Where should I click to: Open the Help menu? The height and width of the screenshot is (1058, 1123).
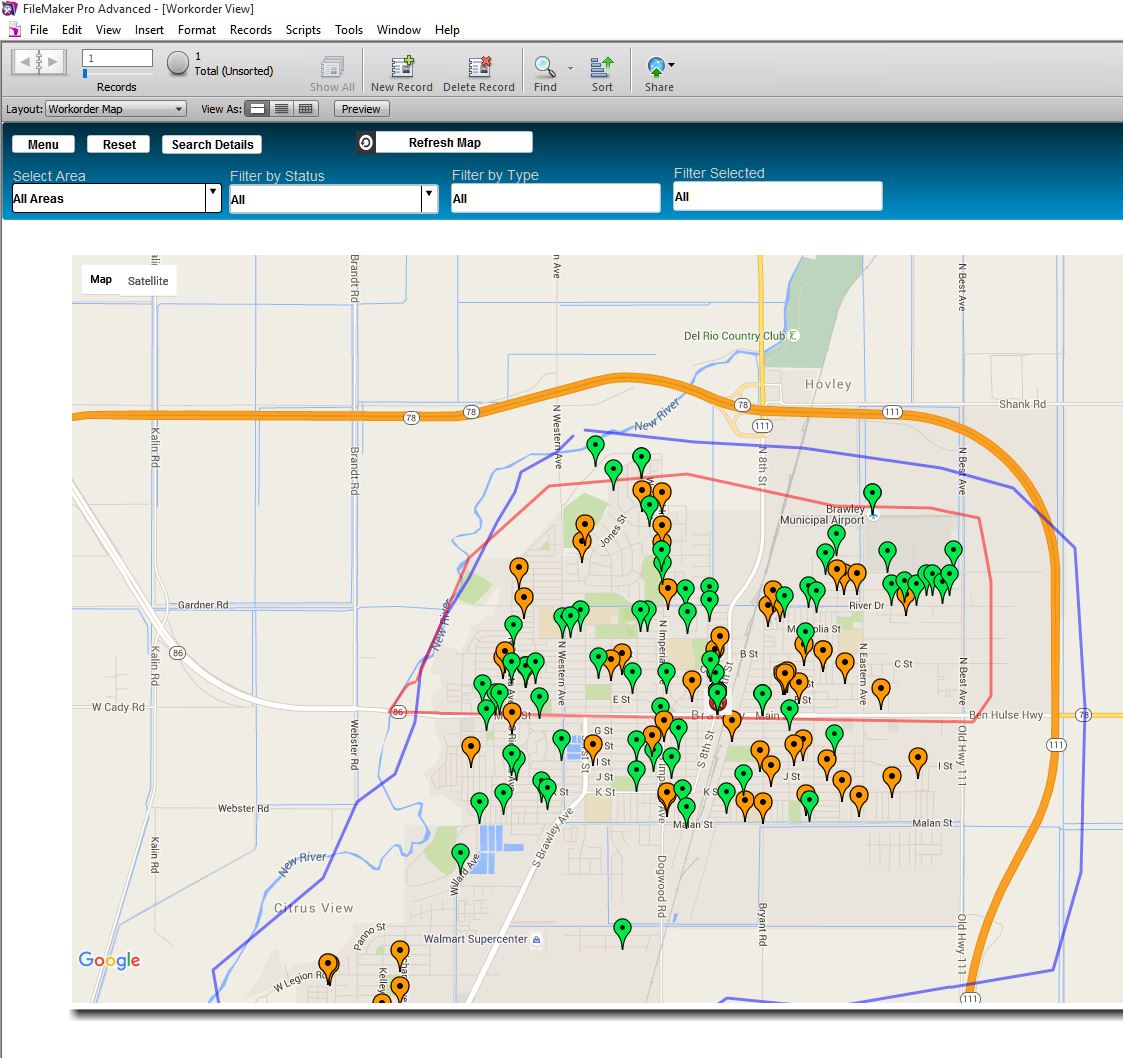point(447,30)
